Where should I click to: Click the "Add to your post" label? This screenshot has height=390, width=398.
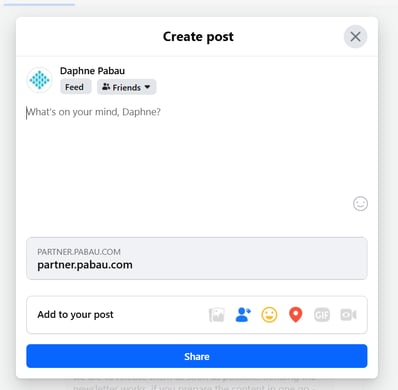pyautogui.click(x=75, y=315)
